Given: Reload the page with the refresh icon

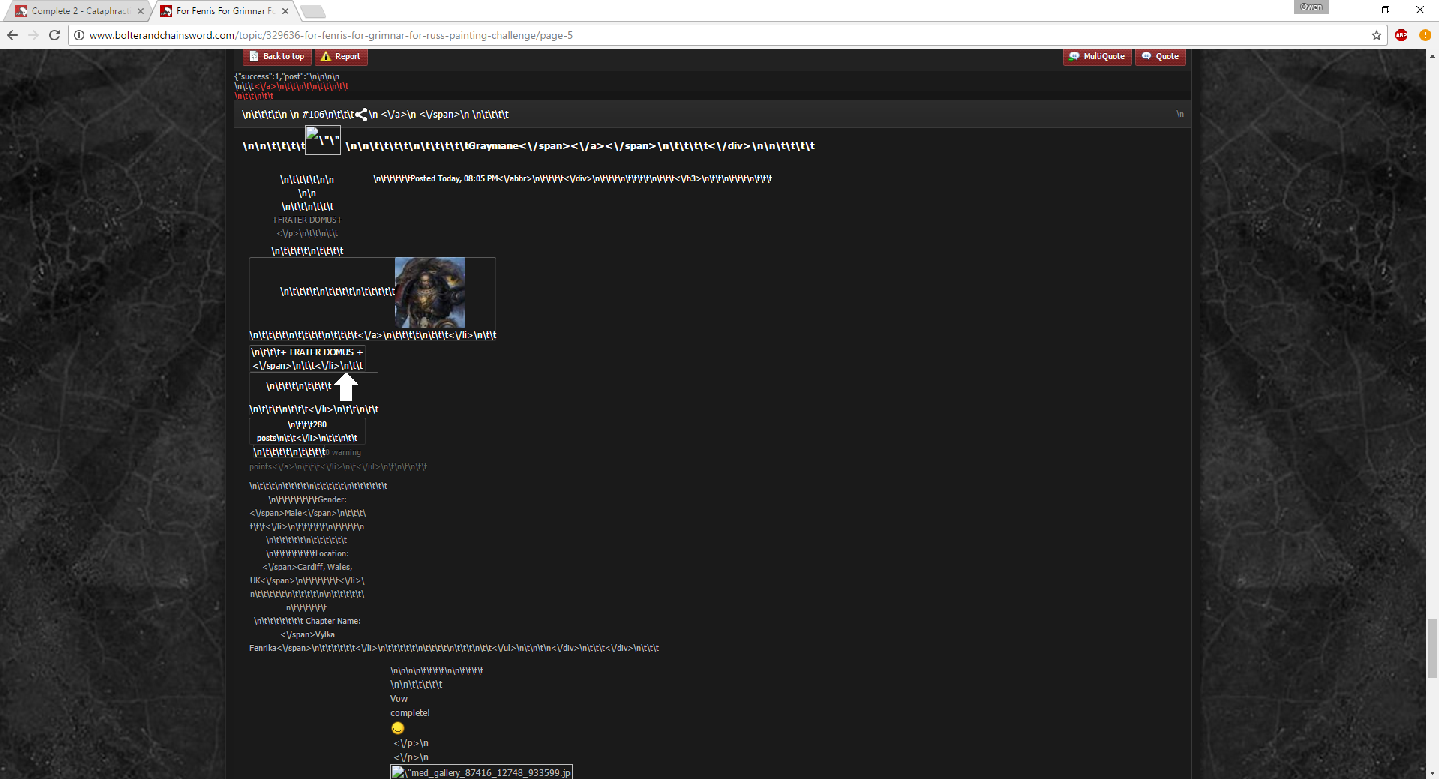Looking at the screenshot, I should pos(55,35).
